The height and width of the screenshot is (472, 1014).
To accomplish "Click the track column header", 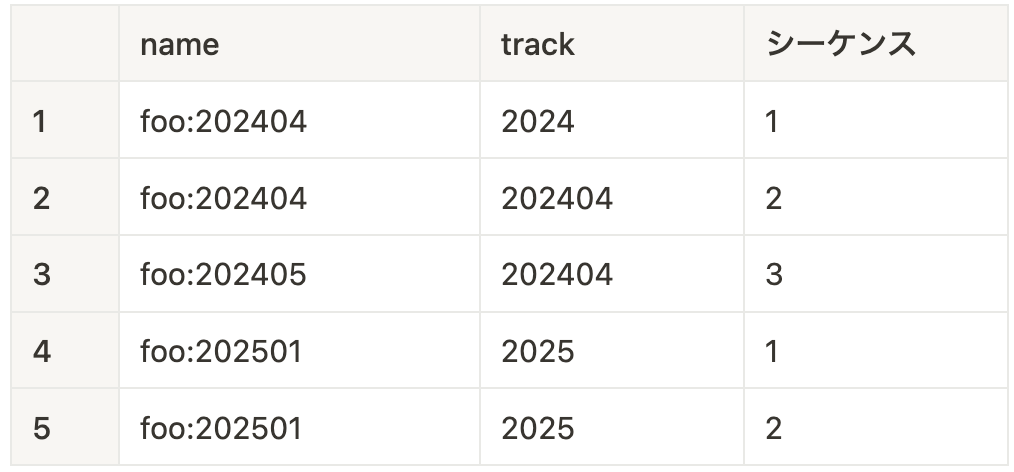I will (x=612, y=43).
